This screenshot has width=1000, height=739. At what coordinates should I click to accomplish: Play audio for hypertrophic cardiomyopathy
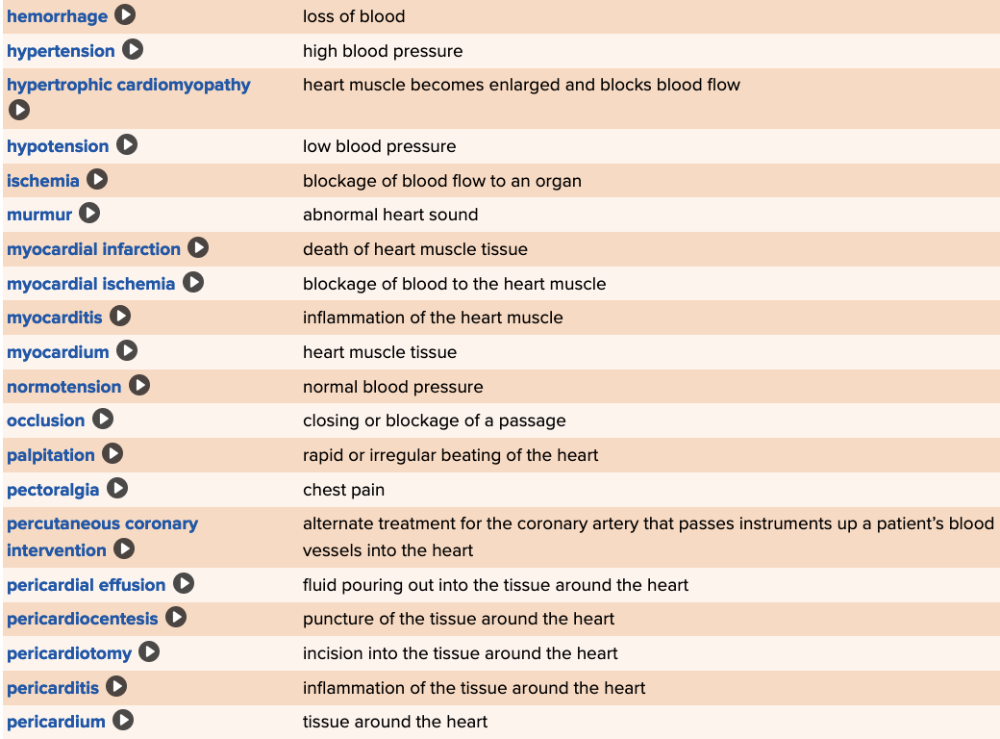(18, 110)
